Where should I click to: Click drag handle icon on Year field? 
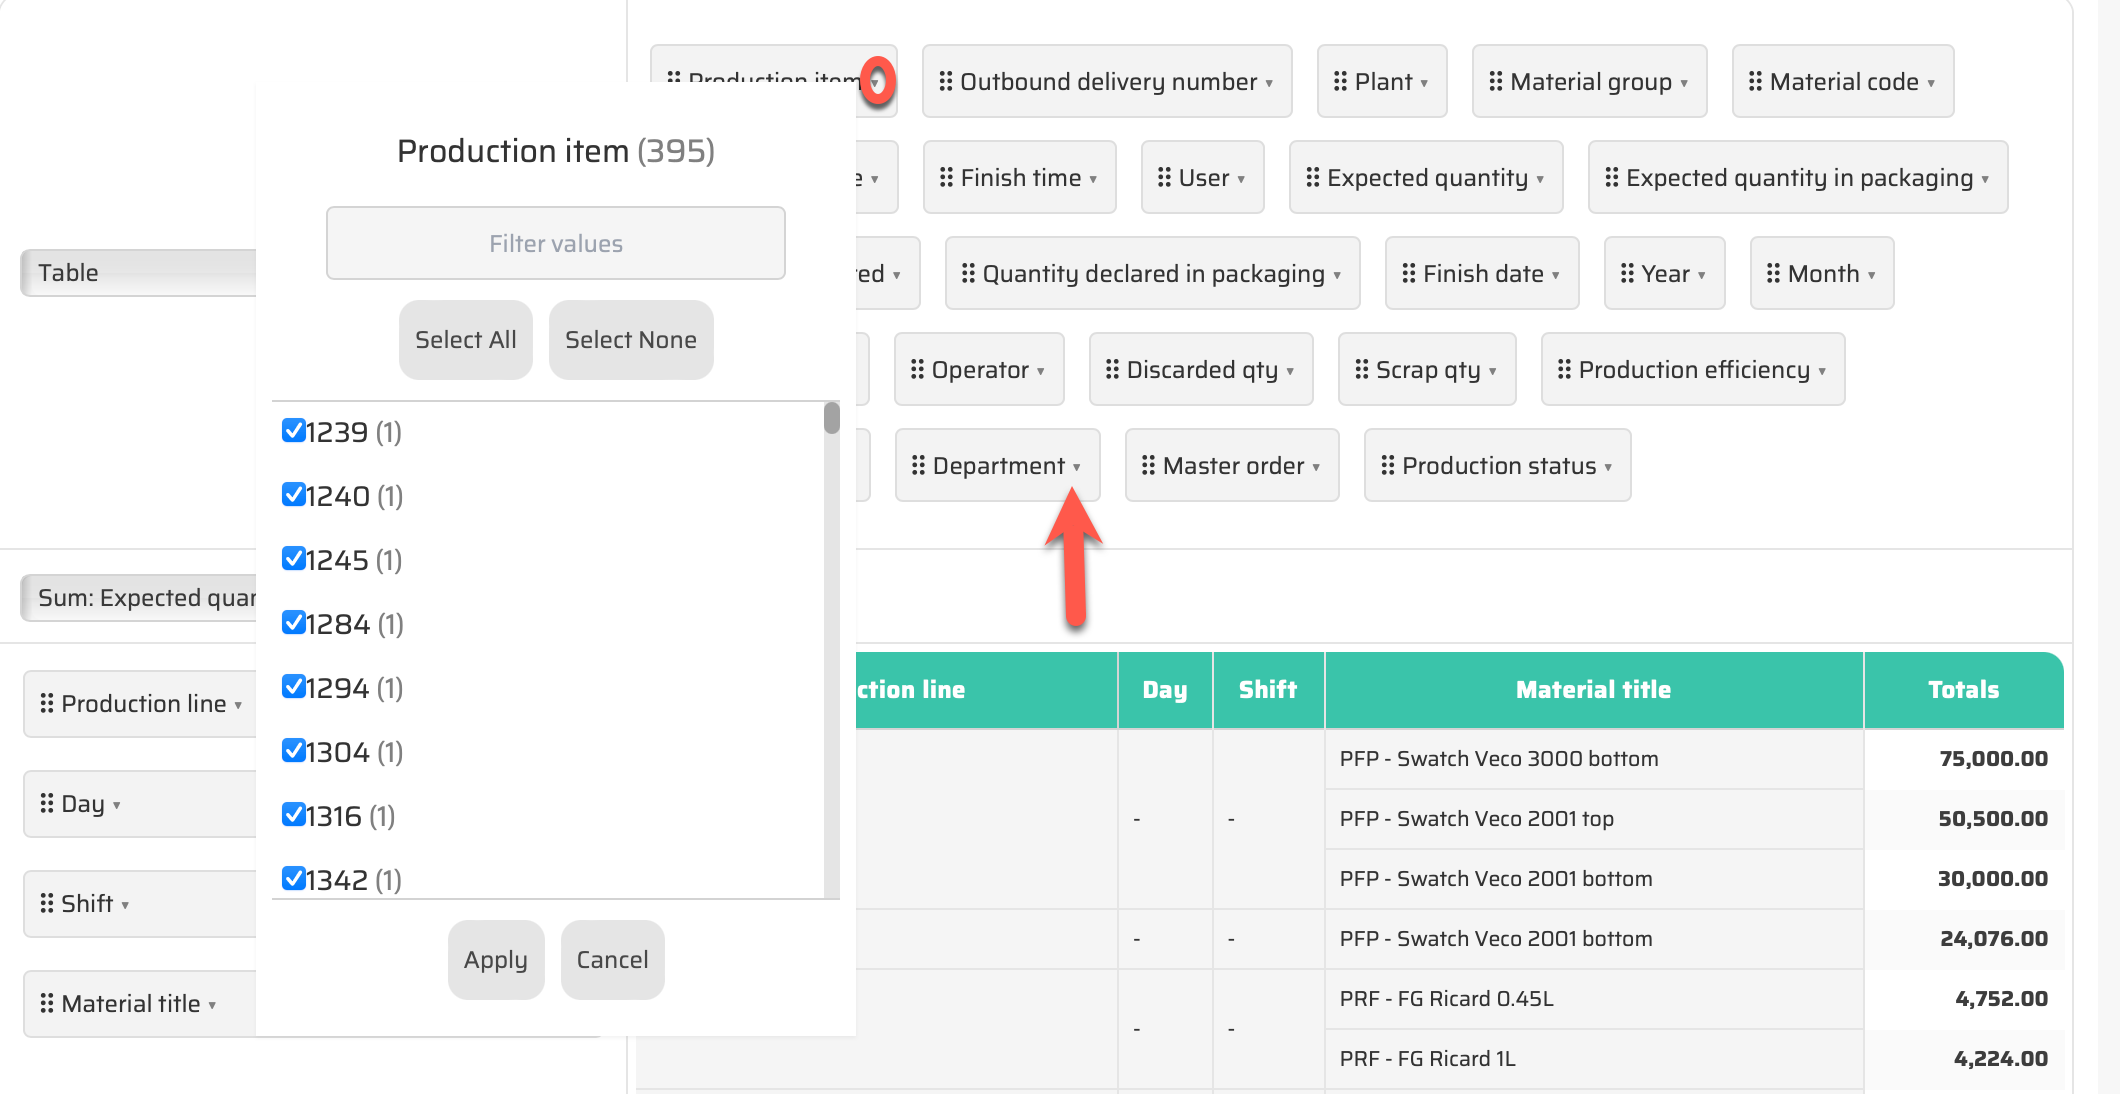click(1627, 273)
